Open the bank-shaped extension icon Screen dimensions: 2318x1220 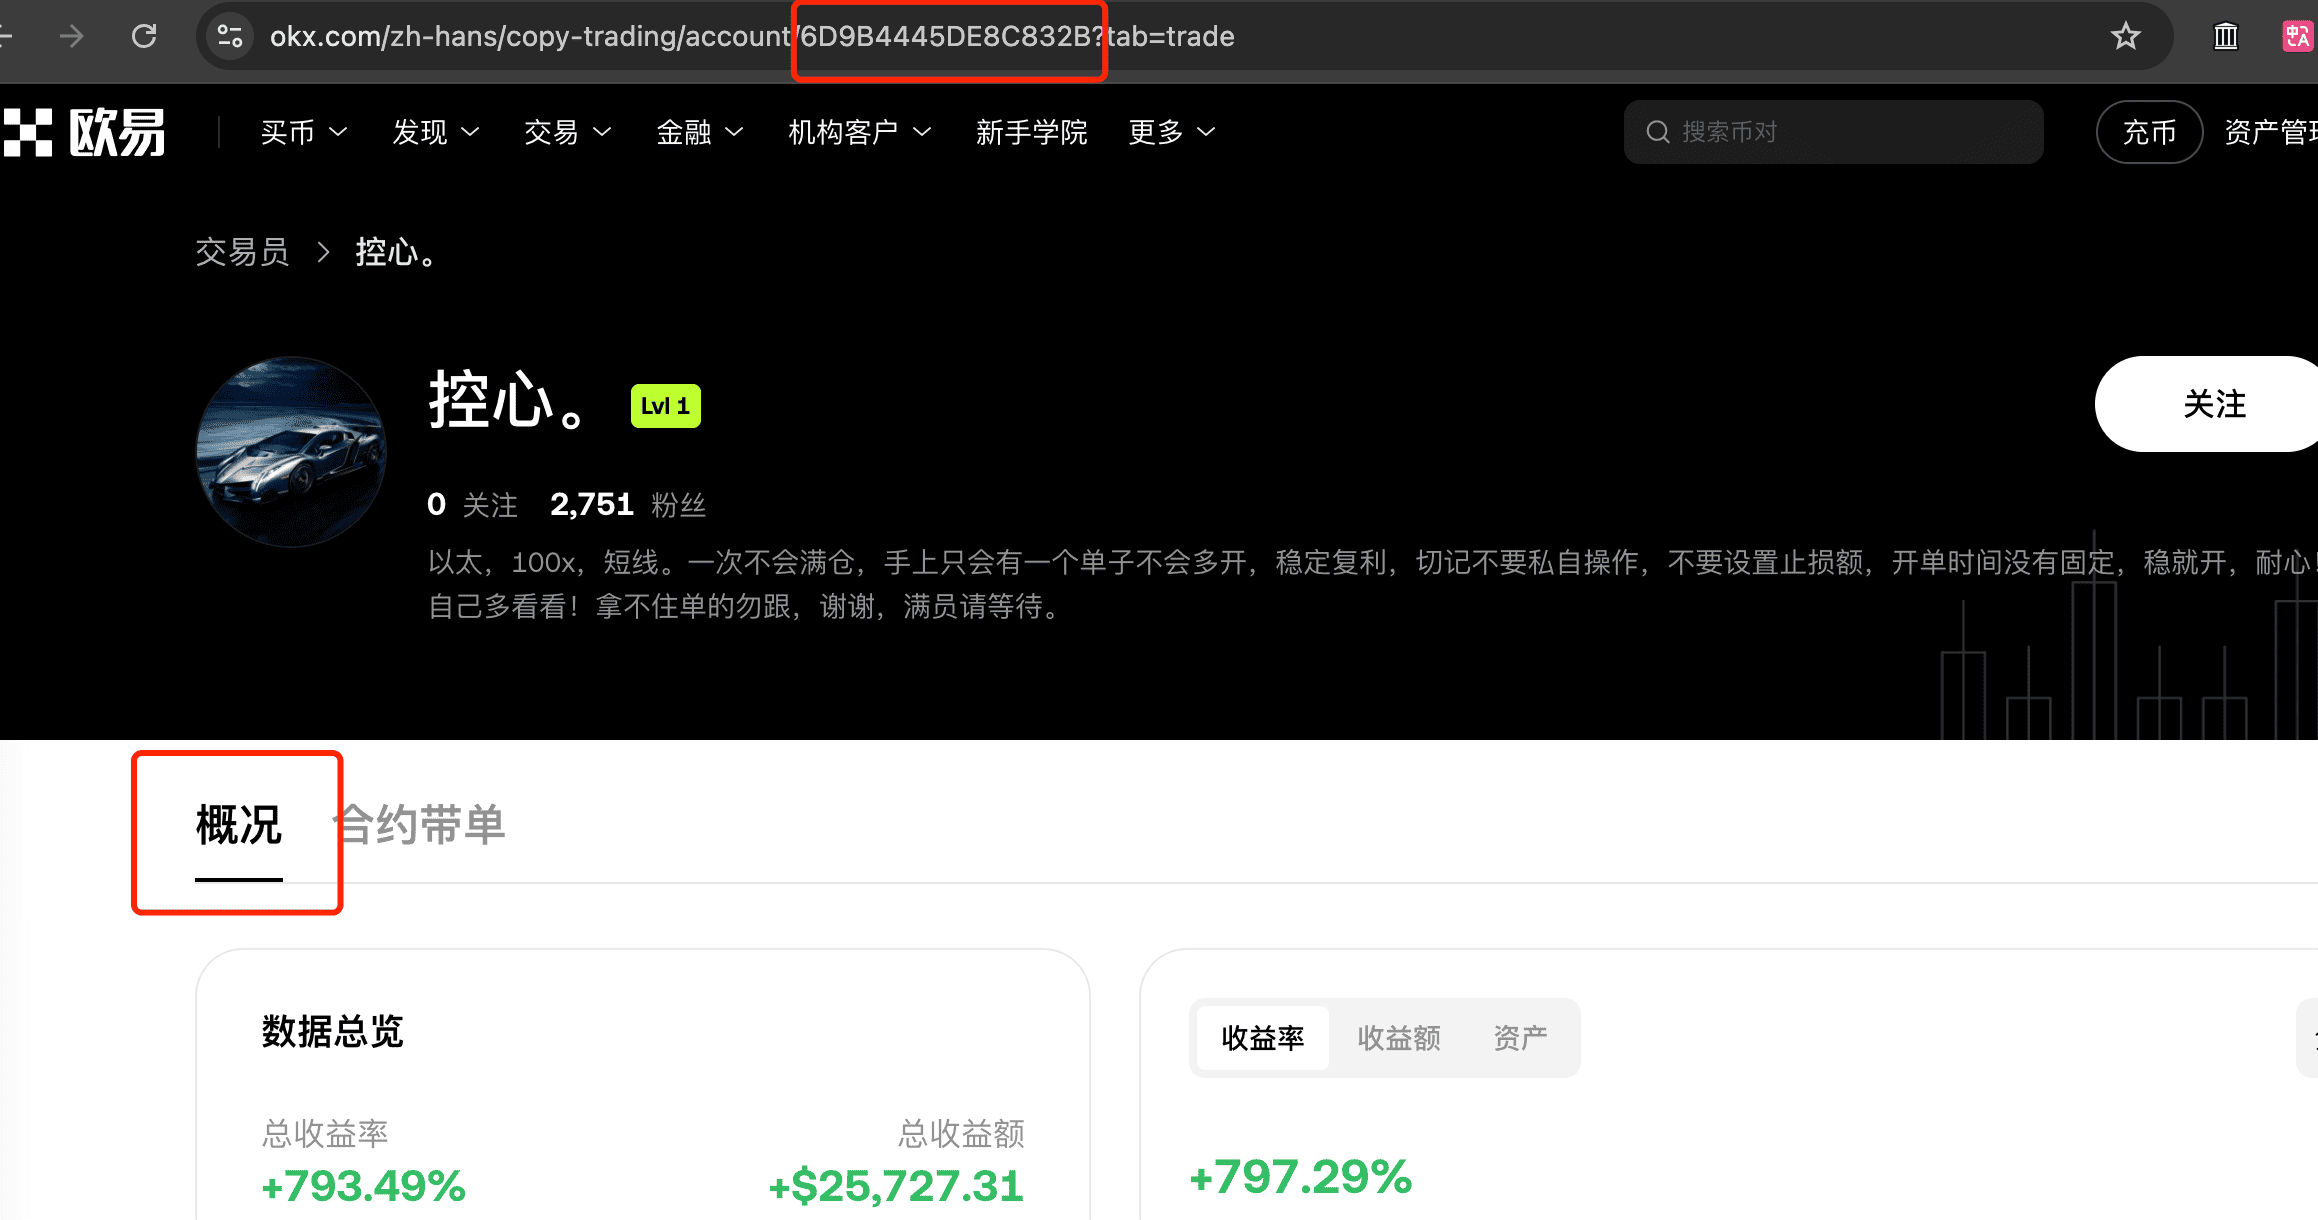tap(2225, 37)
